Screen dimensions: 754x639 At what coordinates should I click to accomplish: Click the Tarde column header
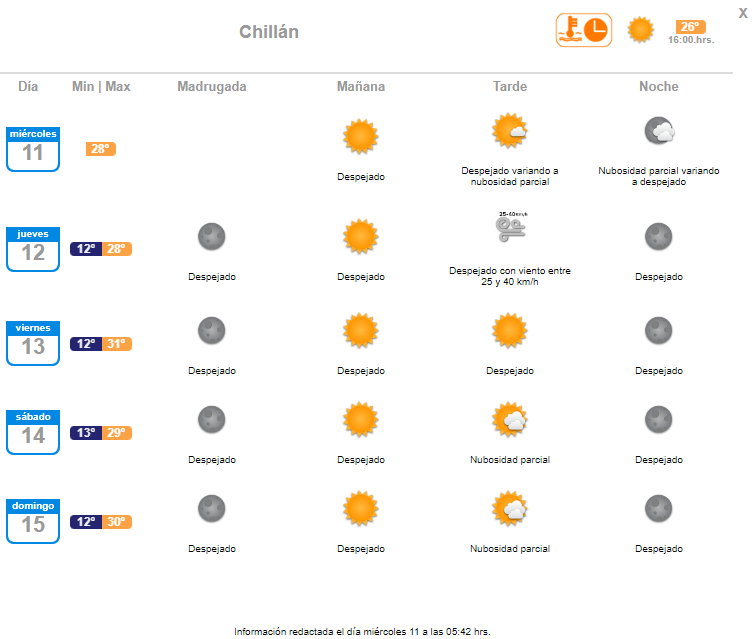(x=510, y=87)
